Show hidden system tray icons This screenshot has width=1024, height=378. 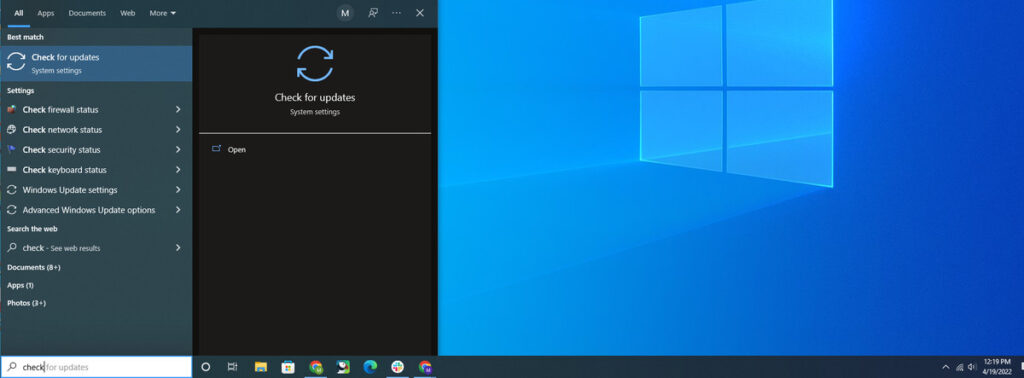tap(946, 367)
